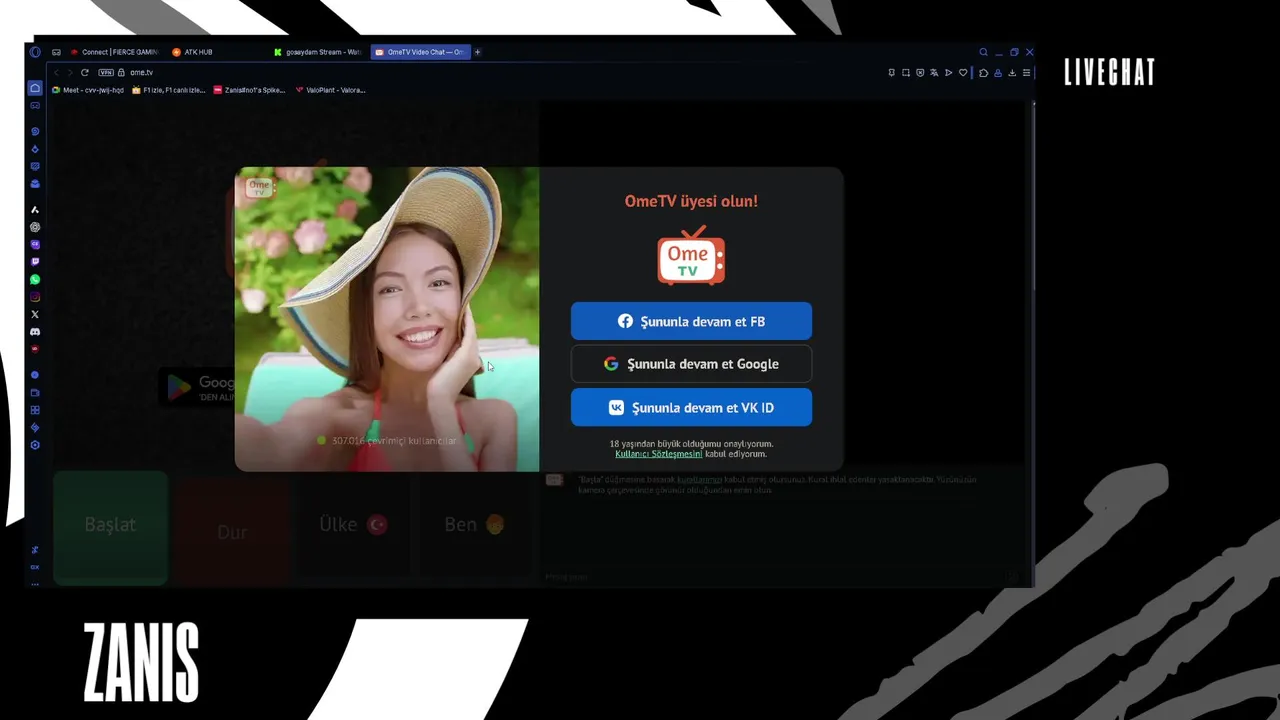This screenshot has height=720, width=1280.
Task: Open the ValoPlant bookmark
Action: [x=330, y=90]
